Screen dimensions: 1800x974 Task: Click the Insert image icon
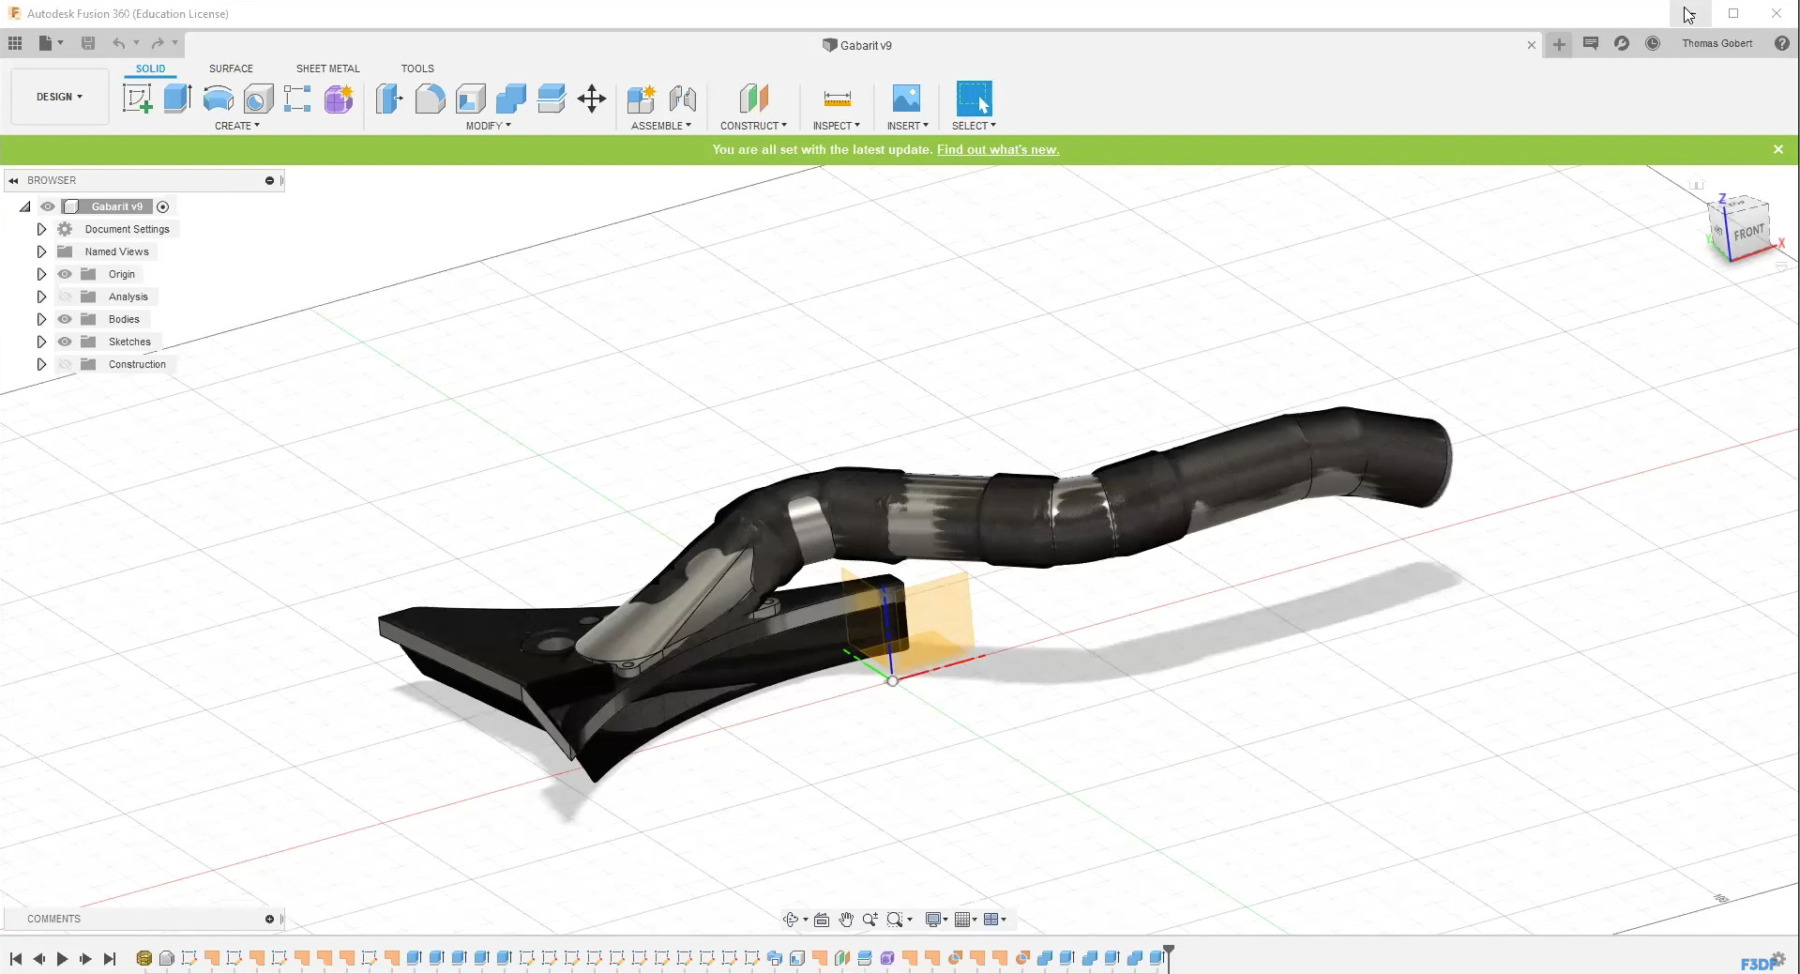[x=906, y=98]
